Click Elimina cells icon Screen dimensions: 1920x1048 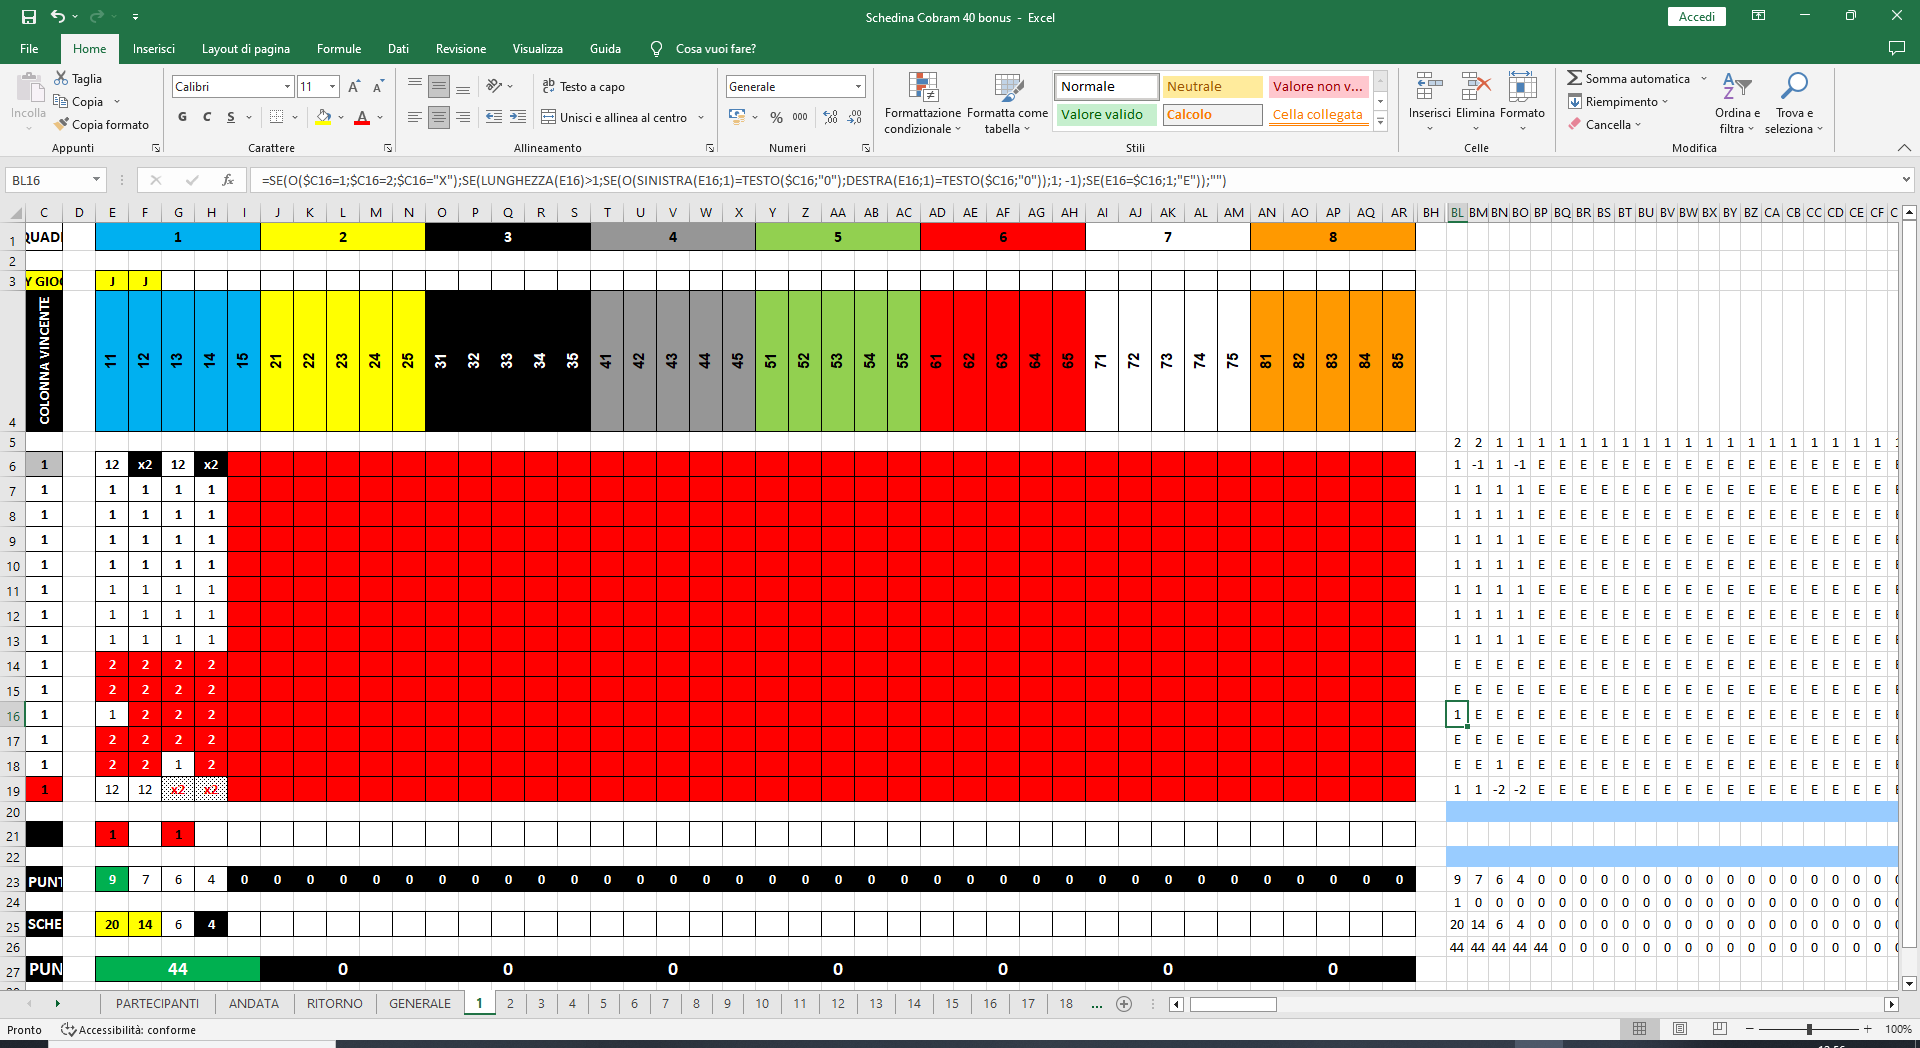tap(1475, 88)
